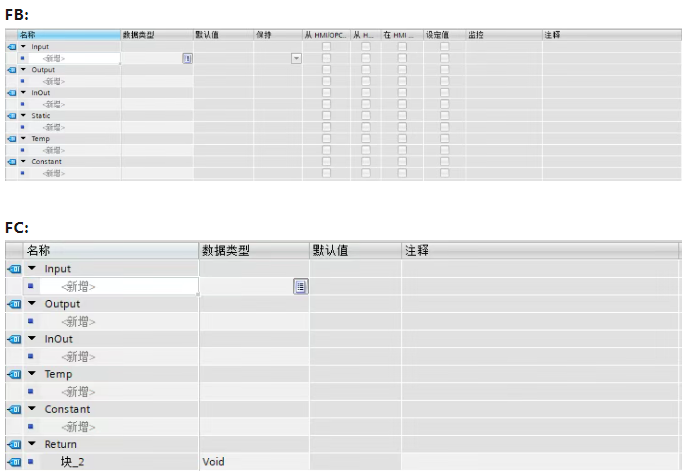Click blue square marker under FC Temp
Image resolution: width=688 pixels, height=473 pixels.
tap(30, 391)
